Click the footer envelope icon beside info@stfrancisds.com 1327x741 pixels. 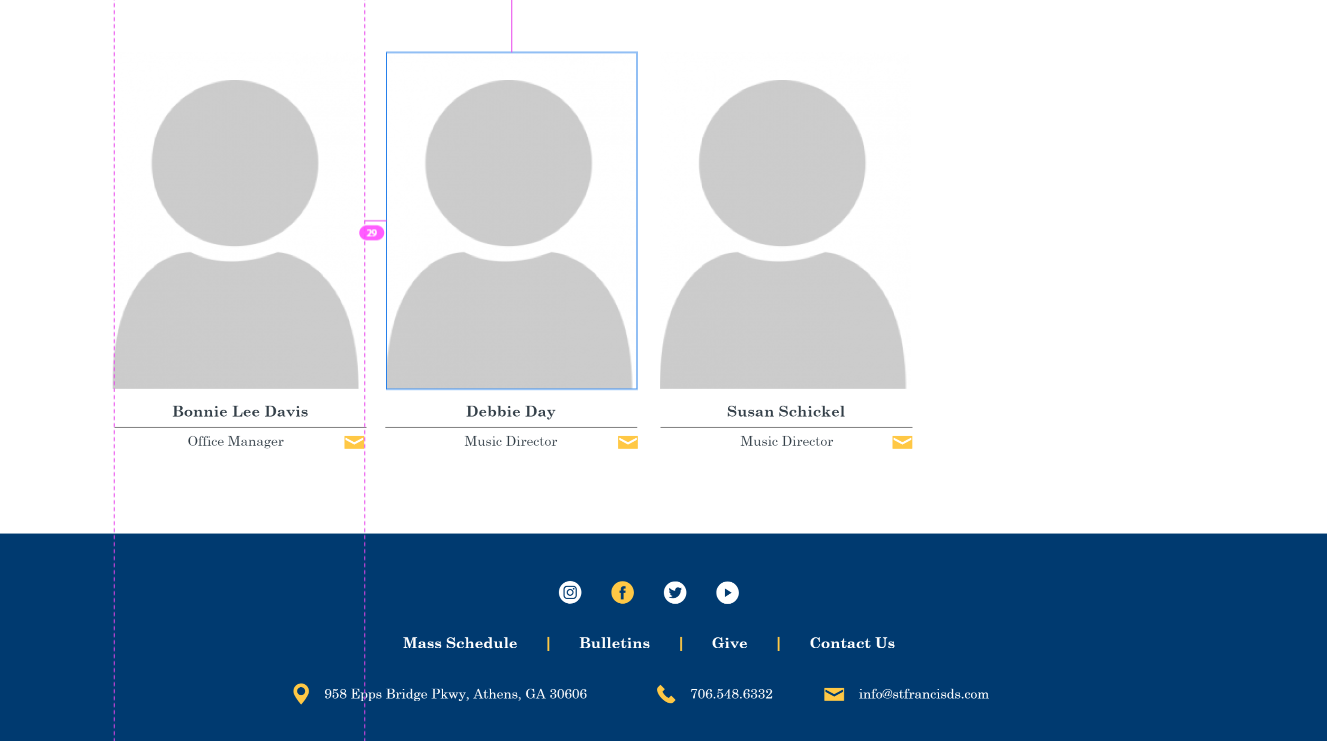coord(834,694)
